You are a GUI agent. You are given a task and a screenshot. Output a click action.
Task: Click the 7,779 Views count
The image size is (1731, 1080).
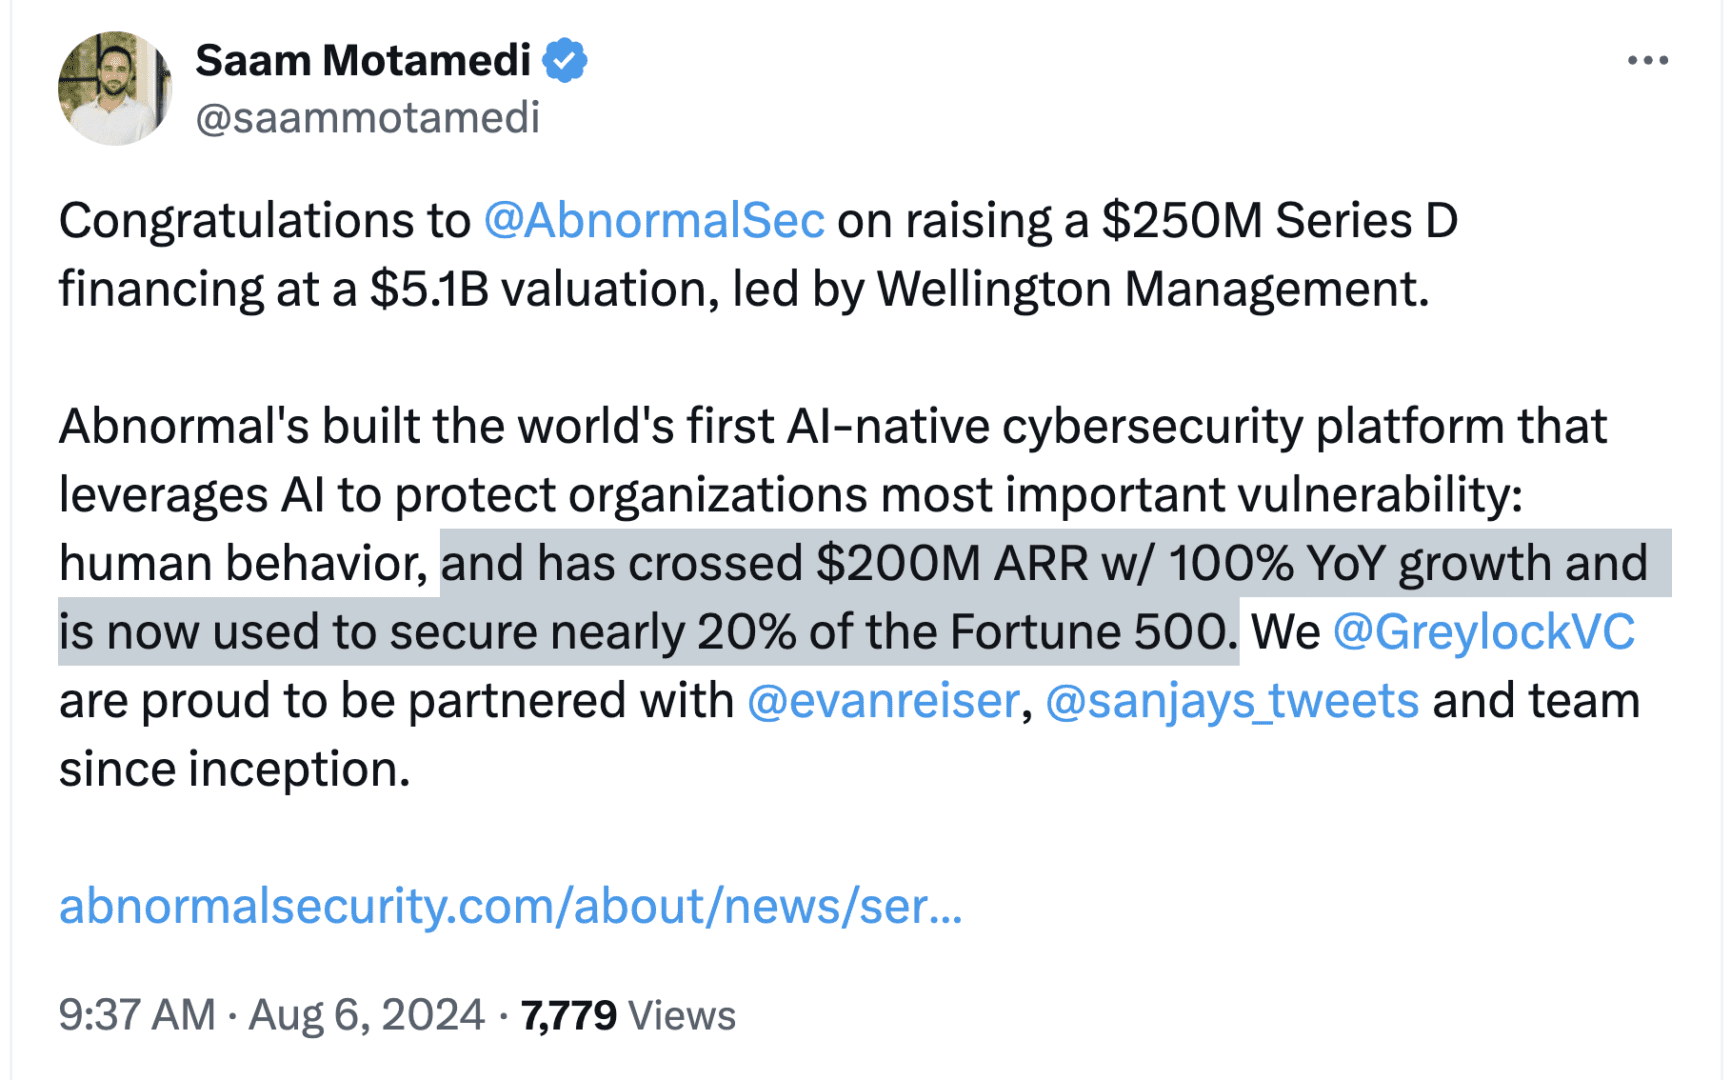pyautogui.click(x=628, y=1015)
